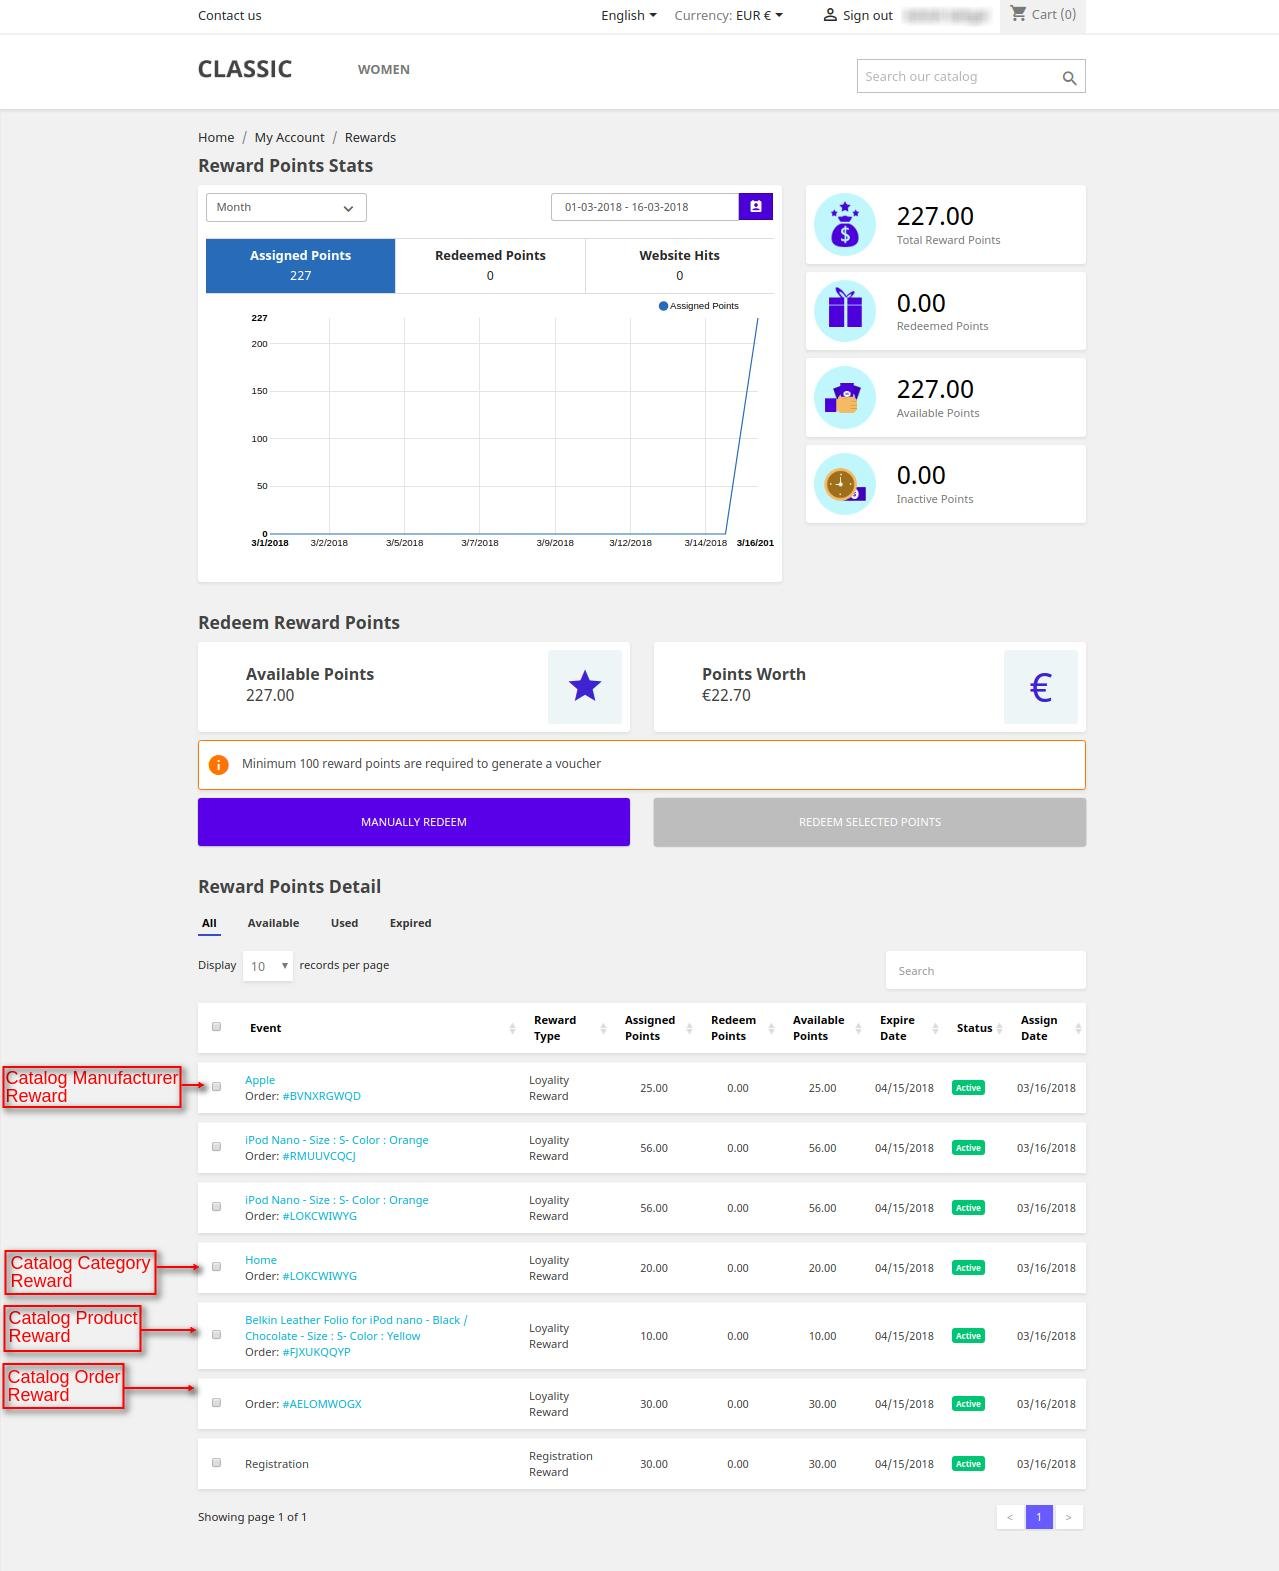Click the Active badge in Registration row
This screenshot has width=1279, height=1571.
(968, 1464)
